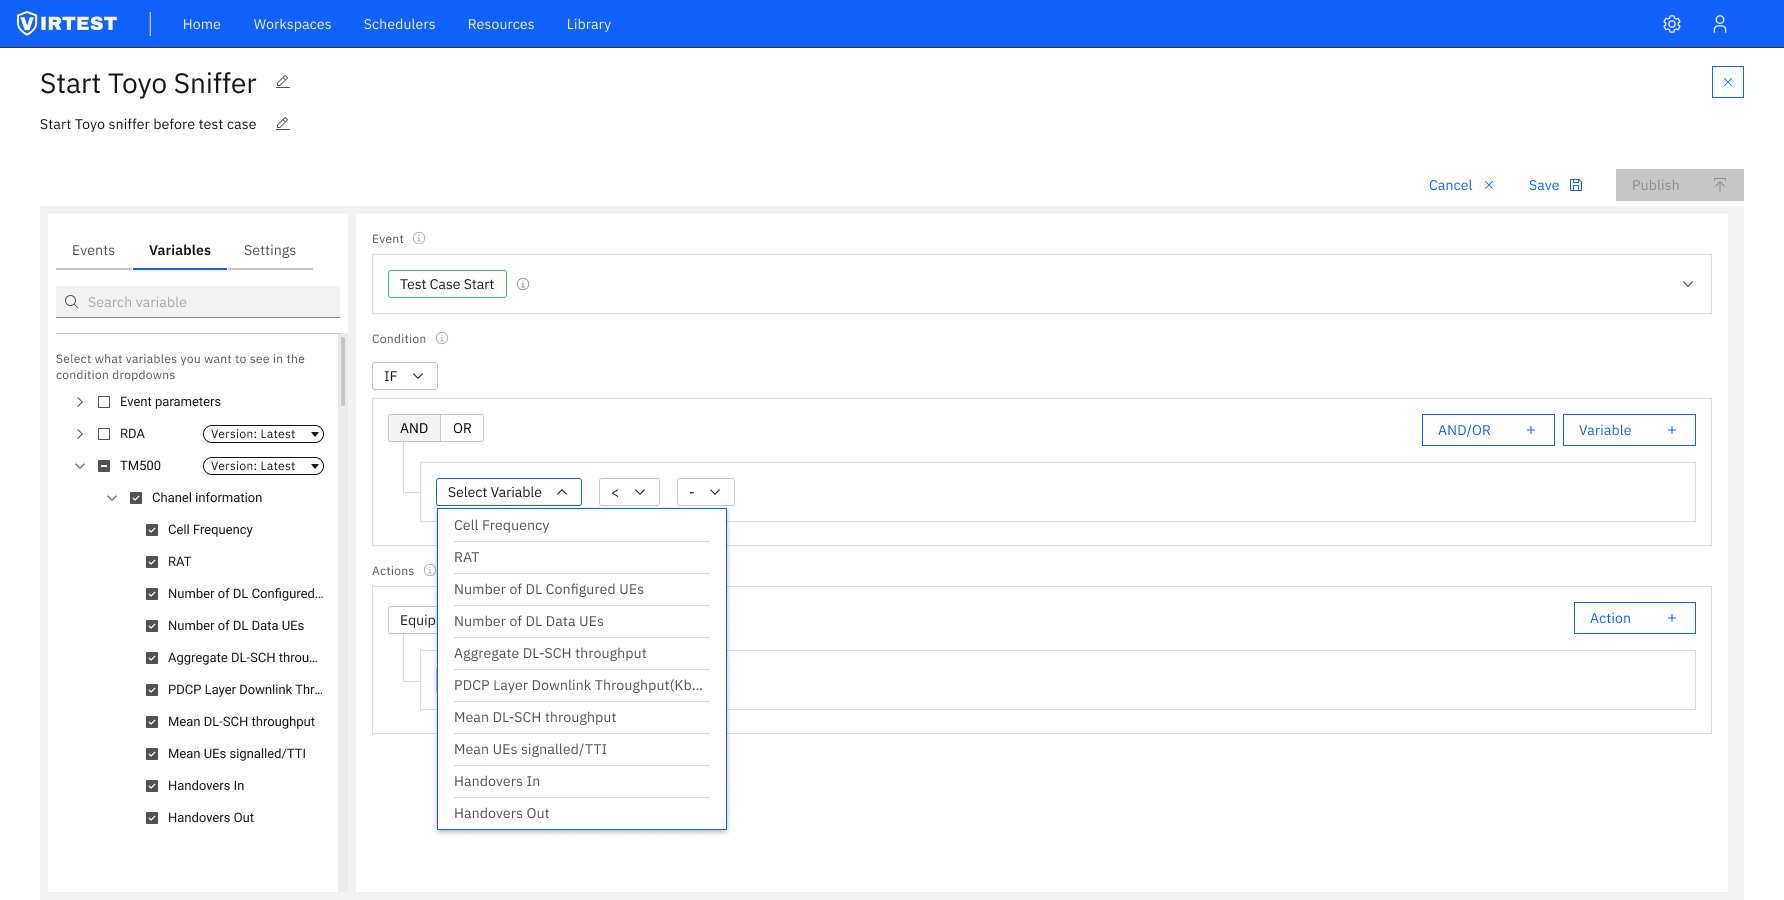The image size is (1784, 900).
Task: Click the info icon beside Test Case Start
Action: point(523,284)
